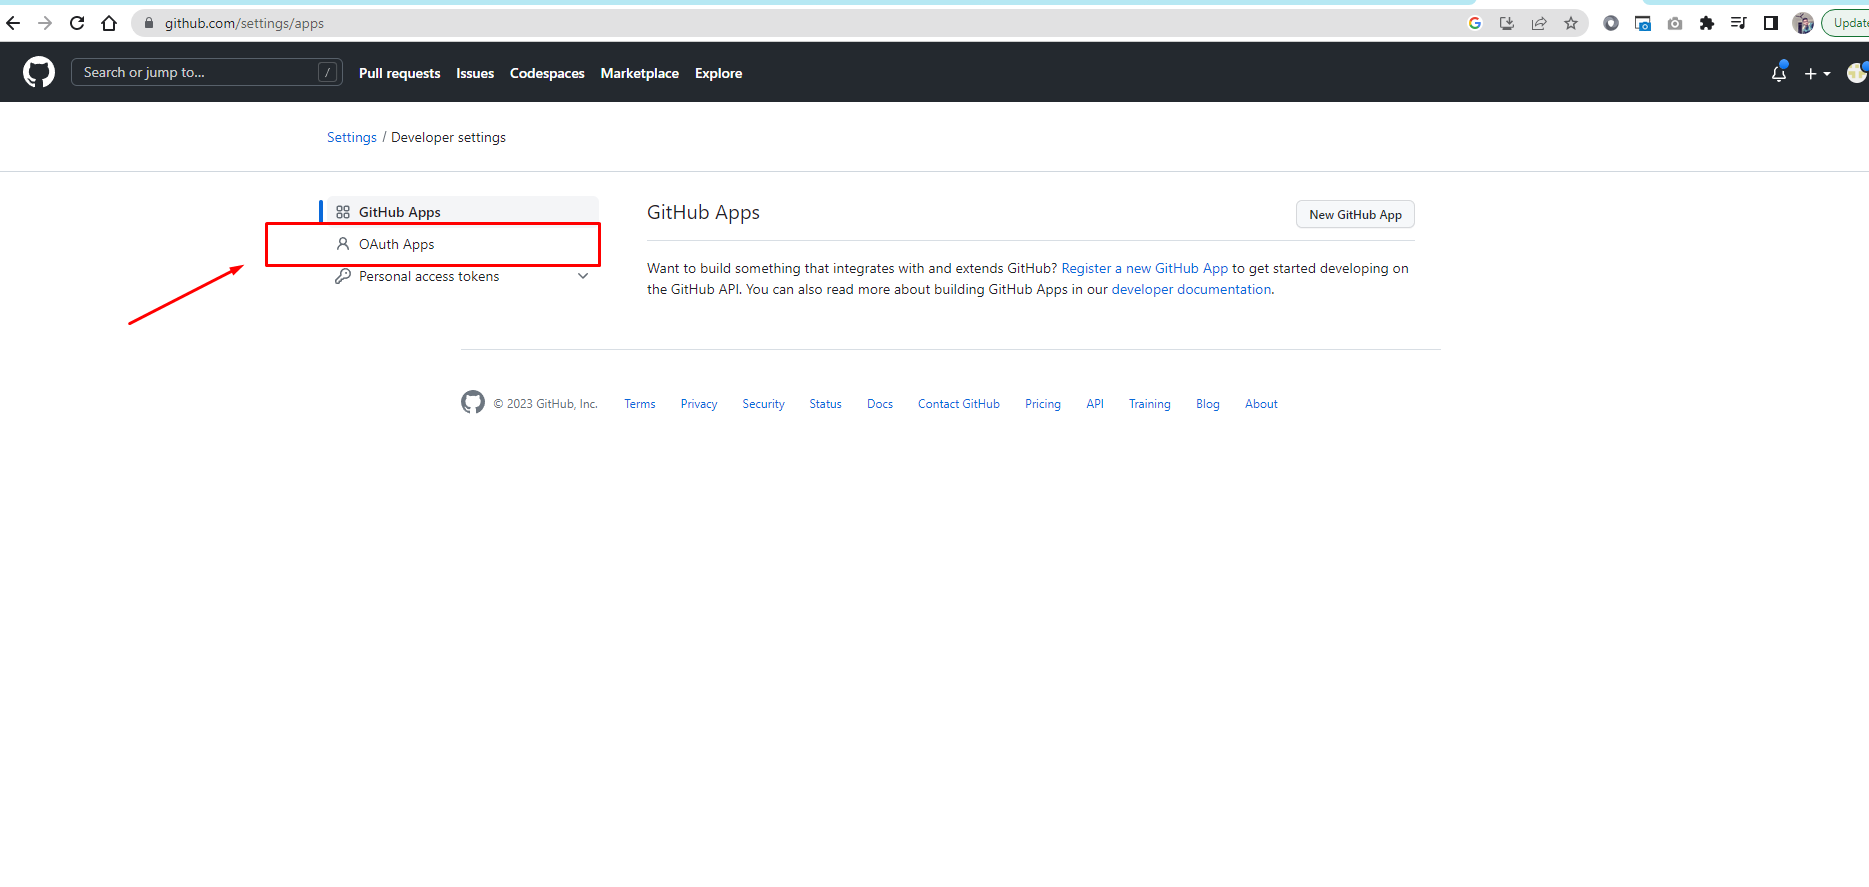Image resolution: width=1869 pixels, height=887 pixels.
Task: Reload the page with refresh icon
Action: [x=77, y=23]
